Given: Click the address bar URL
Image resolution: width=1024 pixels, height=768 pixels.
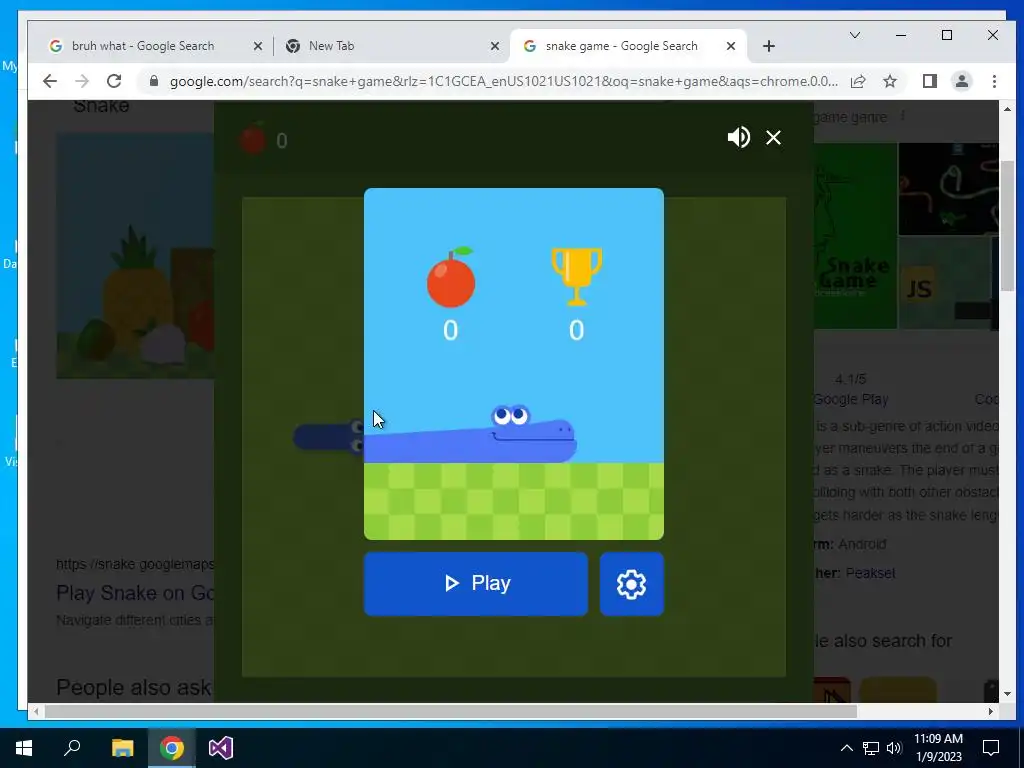Looking at the screenshot, I should (x=504, y=81).
